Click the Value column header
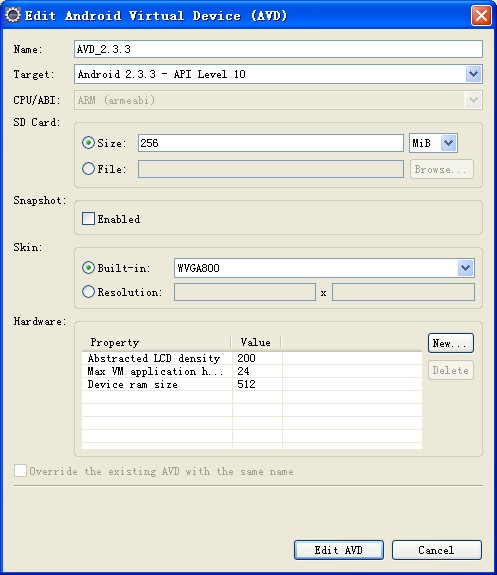The height and width of the screenshot is (575, 497). [256, 342]
